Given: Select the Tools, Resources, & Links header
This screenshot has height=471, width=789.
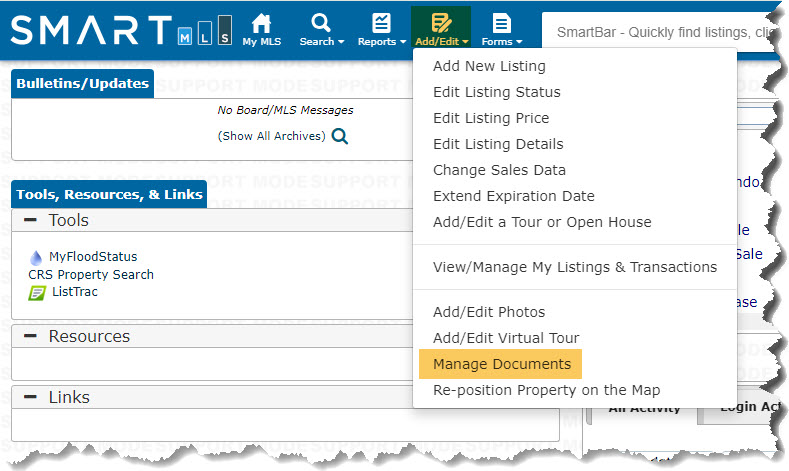Looking at the screenshot, I should (109, 194).
